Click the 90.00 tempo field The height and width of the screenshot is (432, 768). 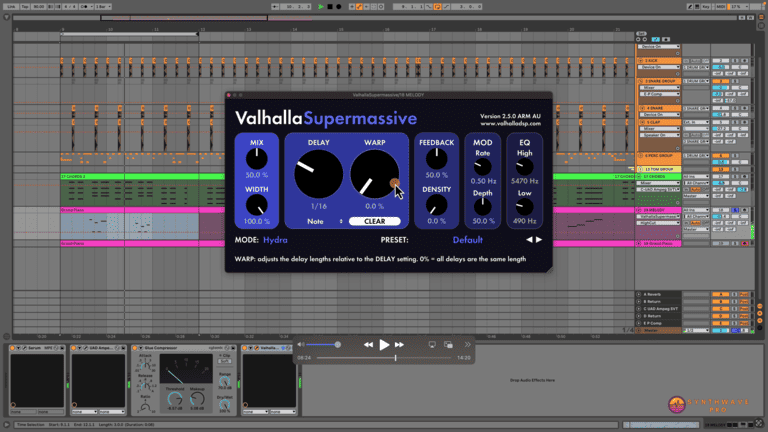tap(39, 7)
